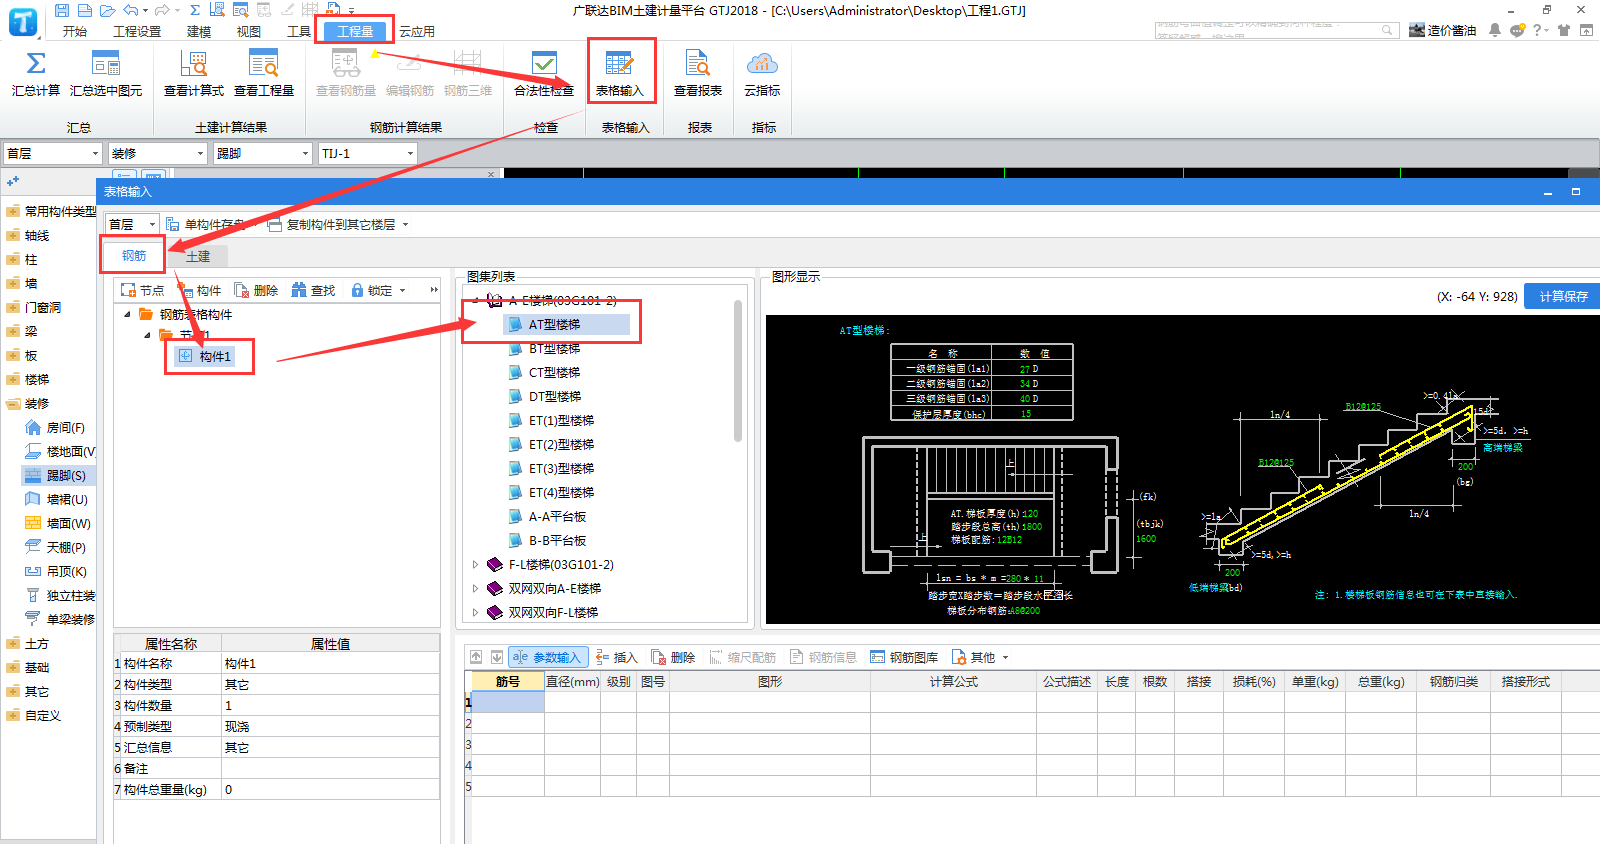Click undo arrow in quick access bar
The height and width of the screenshot is (844, 1600).
pos(132,10)
